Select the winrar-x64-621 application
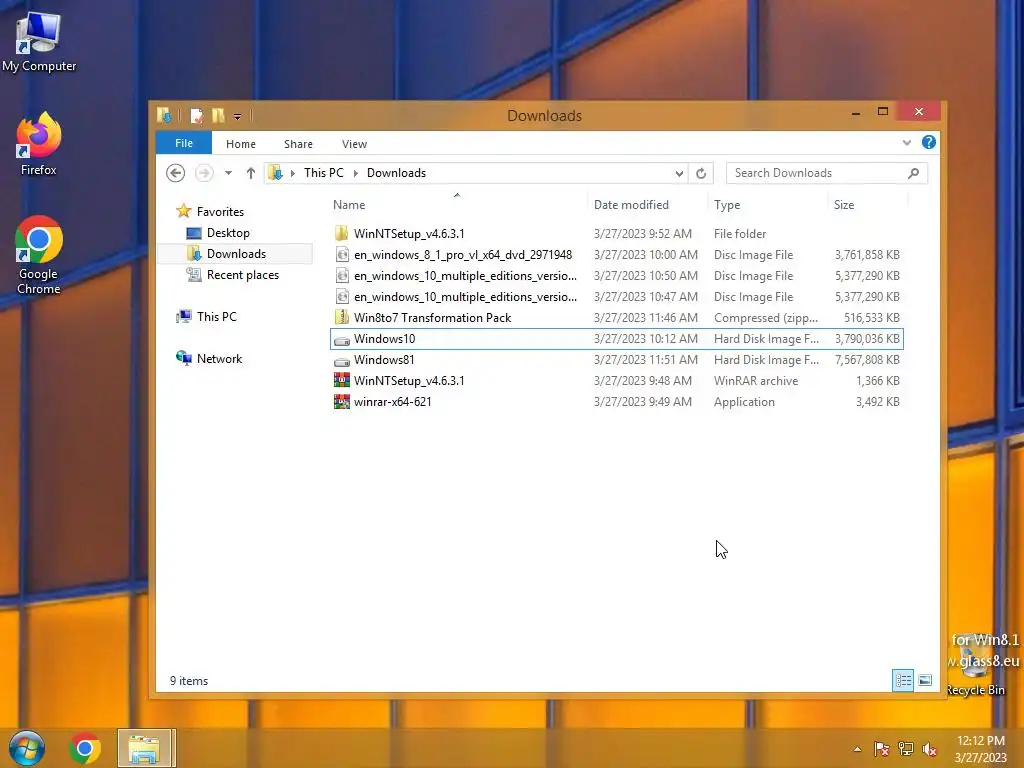 click(616, 402)
